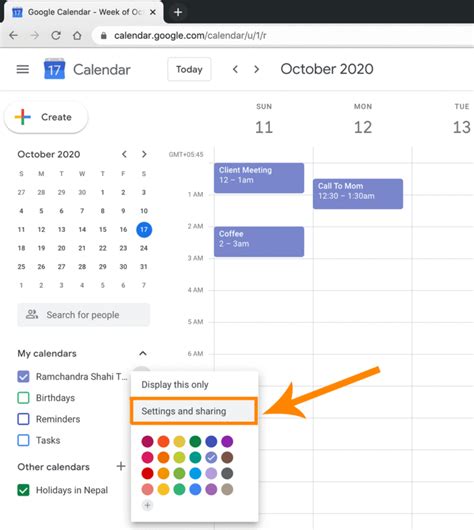Uncheck Ramchandra Shahi calendar checkbox
474x530 pixels.
pos(23,377)
